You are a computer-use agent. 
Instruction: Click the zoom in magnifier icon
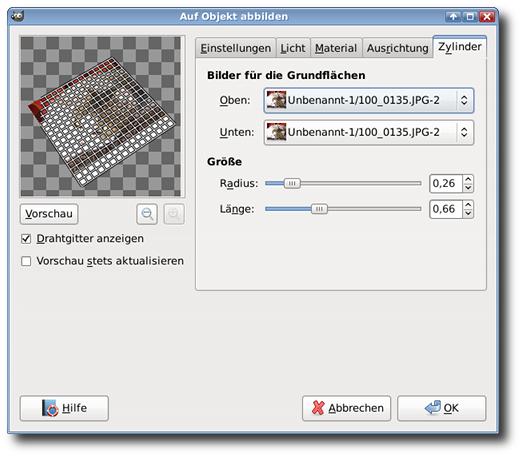pyautogui.click(x=174, y=214)
